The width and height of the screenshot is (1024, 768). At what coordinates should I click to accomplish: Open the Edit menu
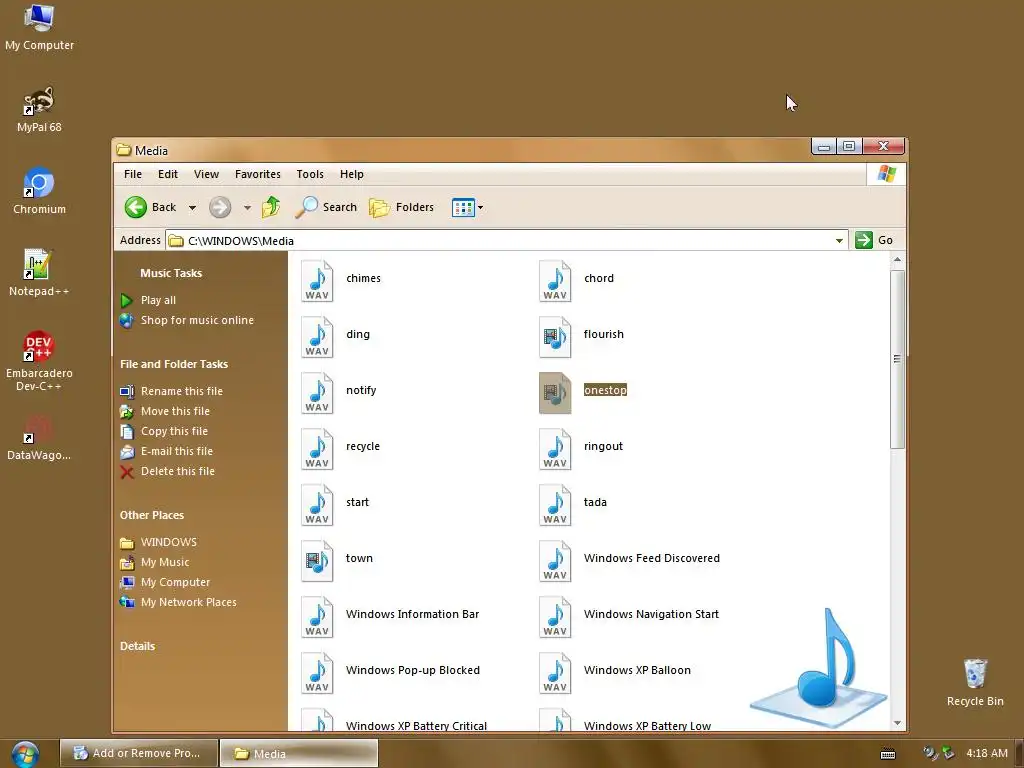[x=168, y=174]
